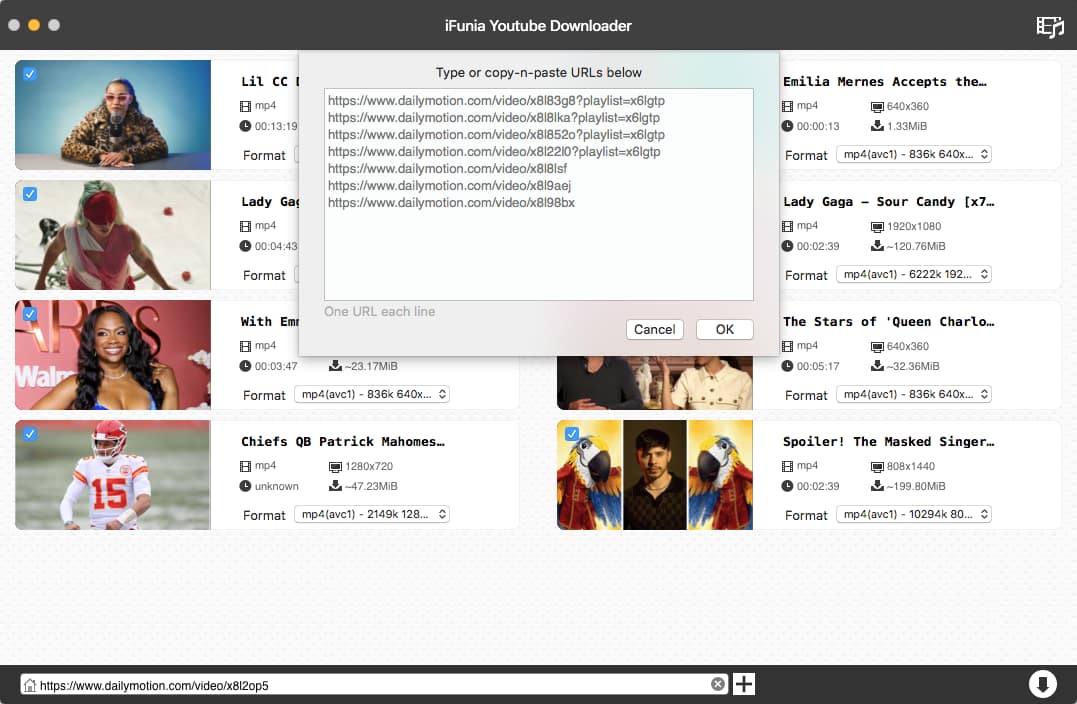
Task: Click inside the multi-URL text area
Action: coord(538,250)
